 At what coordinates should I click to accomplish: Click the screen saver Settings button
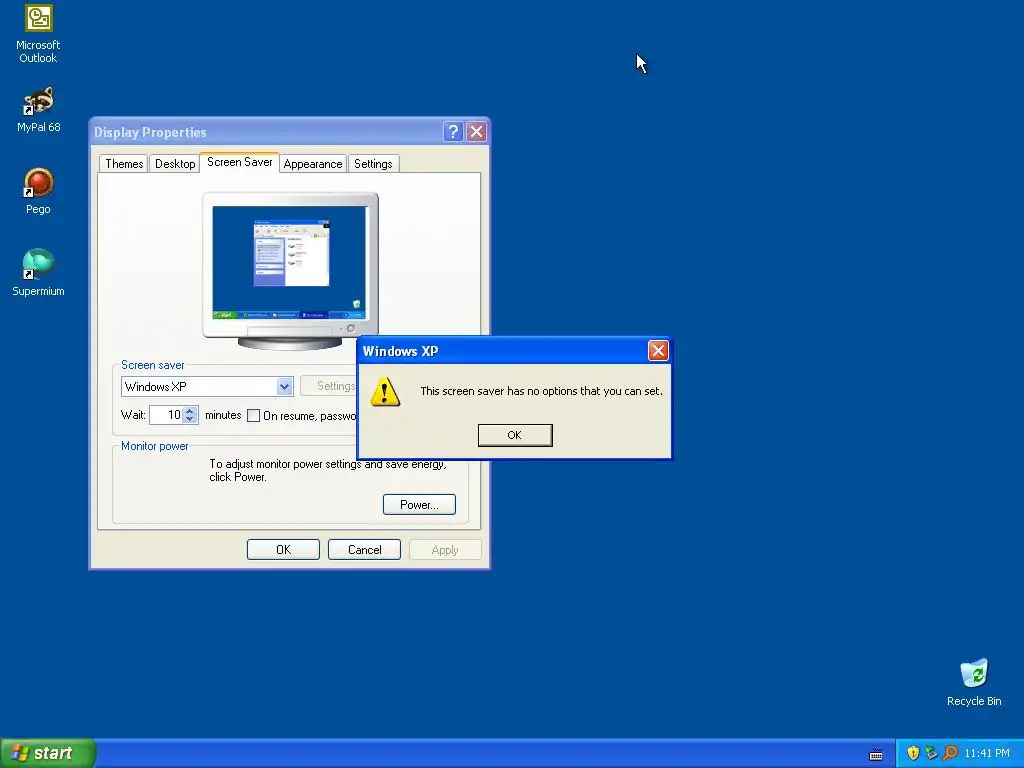point(329,386)
